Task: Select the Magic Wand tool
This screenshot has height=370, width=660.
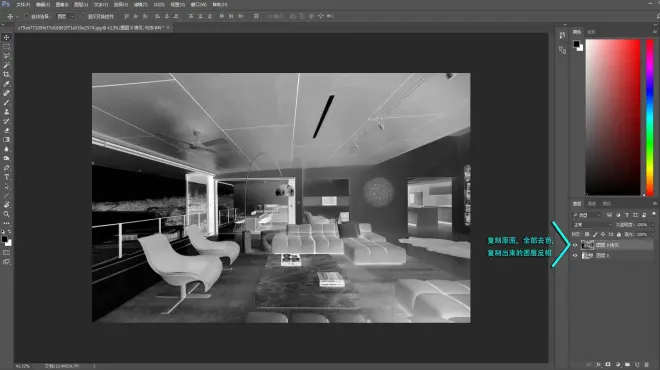Action: pyautogui.click(x=6, y=65)
